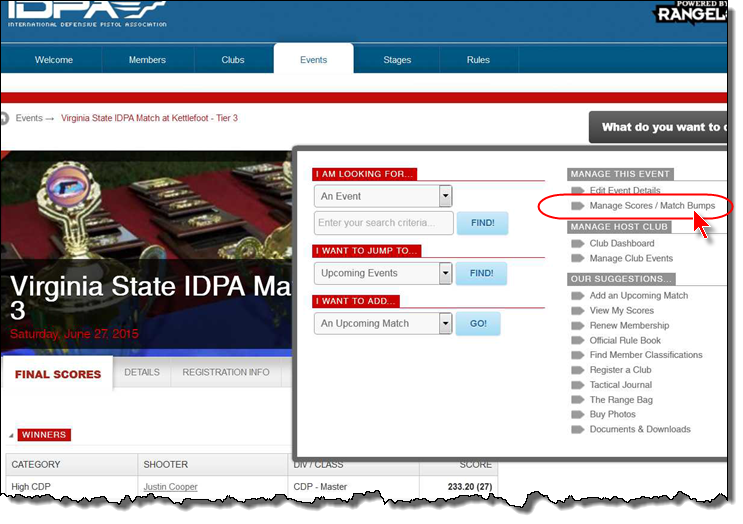Switch to the Final Scores tab

point(58,374)
